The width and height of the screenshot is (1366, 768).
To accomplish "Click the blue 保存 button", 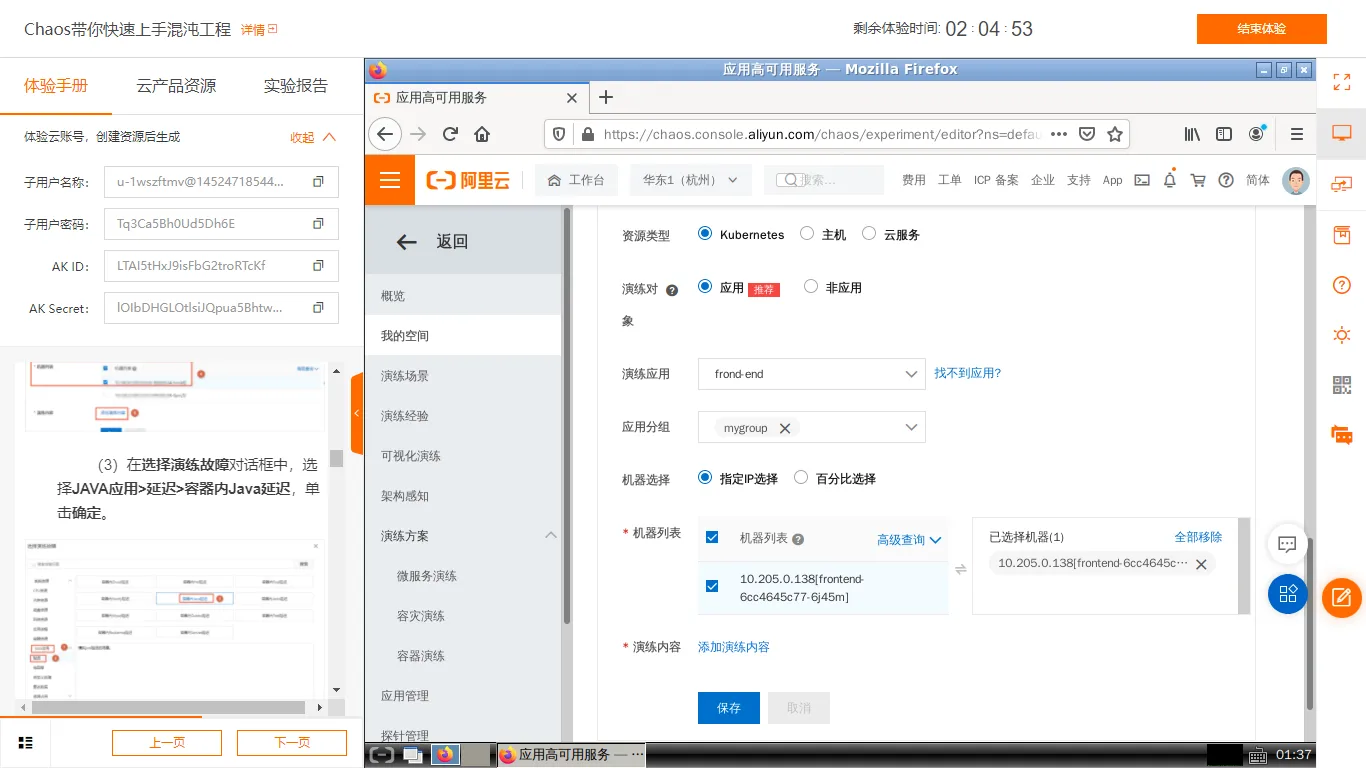I will 729,708.
